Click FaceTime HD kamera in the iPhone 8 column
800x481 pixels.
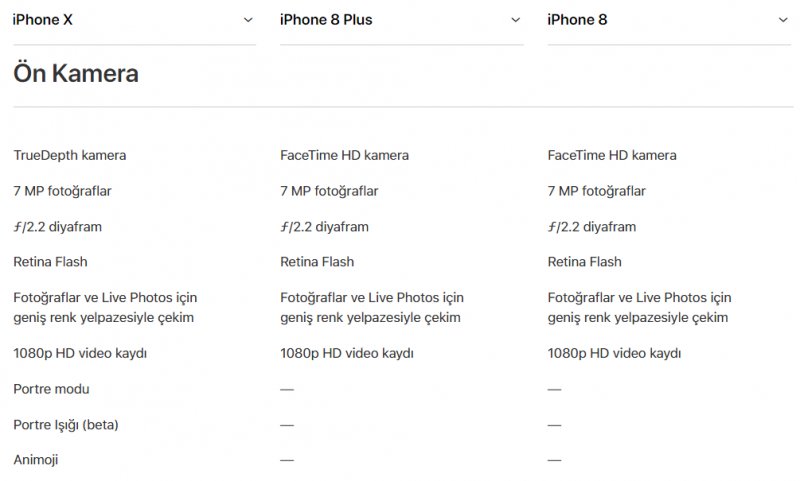[612, 155]
